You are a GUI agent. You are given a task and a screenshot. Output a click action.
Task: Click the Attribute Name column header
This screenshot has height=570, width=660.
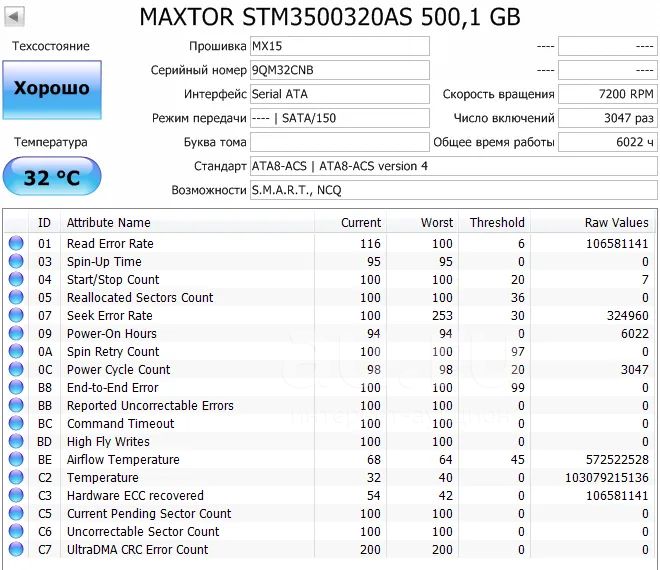pyautogui.click(x=188, y=222)
